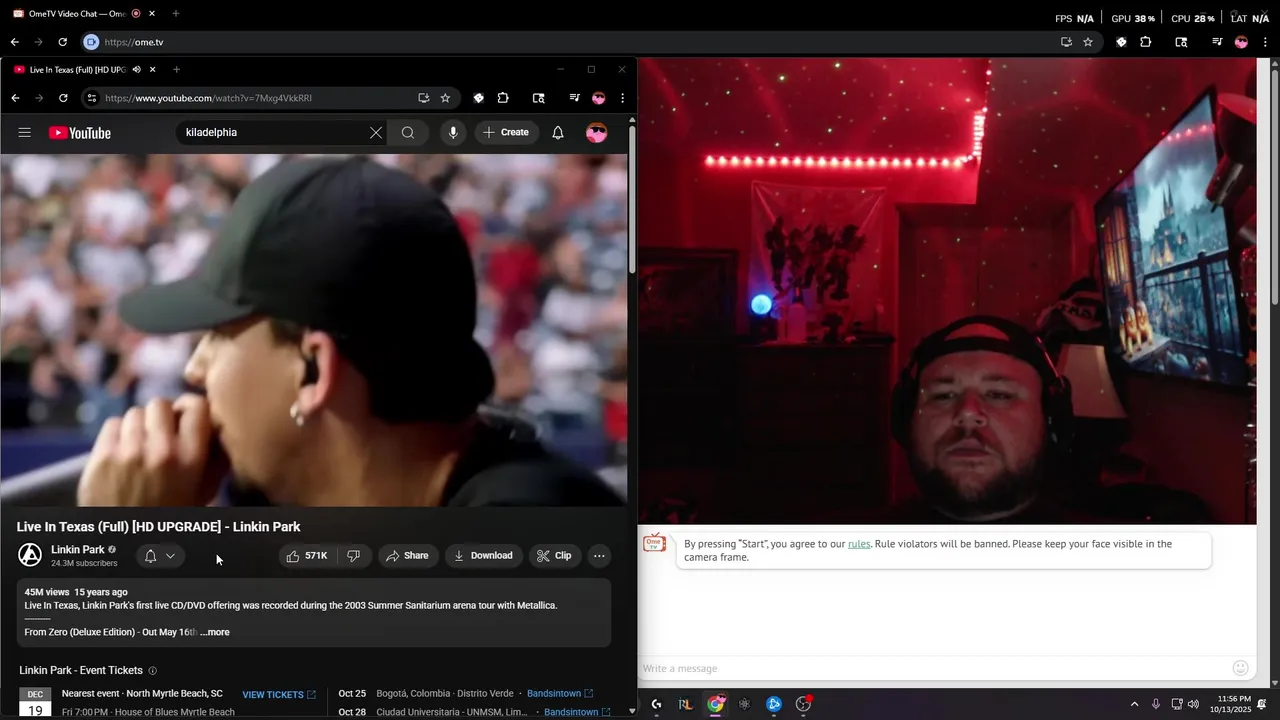Start voice search with microphone
The image size is (1280, 720).
[453, 133]
